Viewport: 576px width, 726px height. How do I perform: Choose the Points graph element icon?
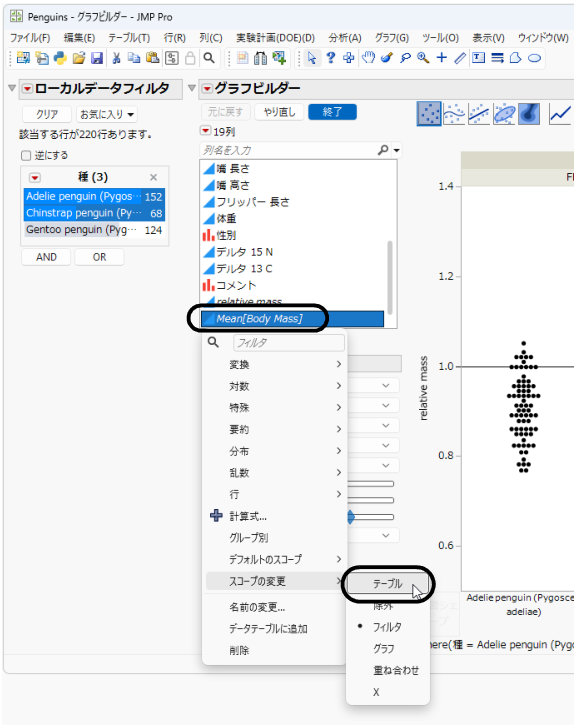point(429,113)
